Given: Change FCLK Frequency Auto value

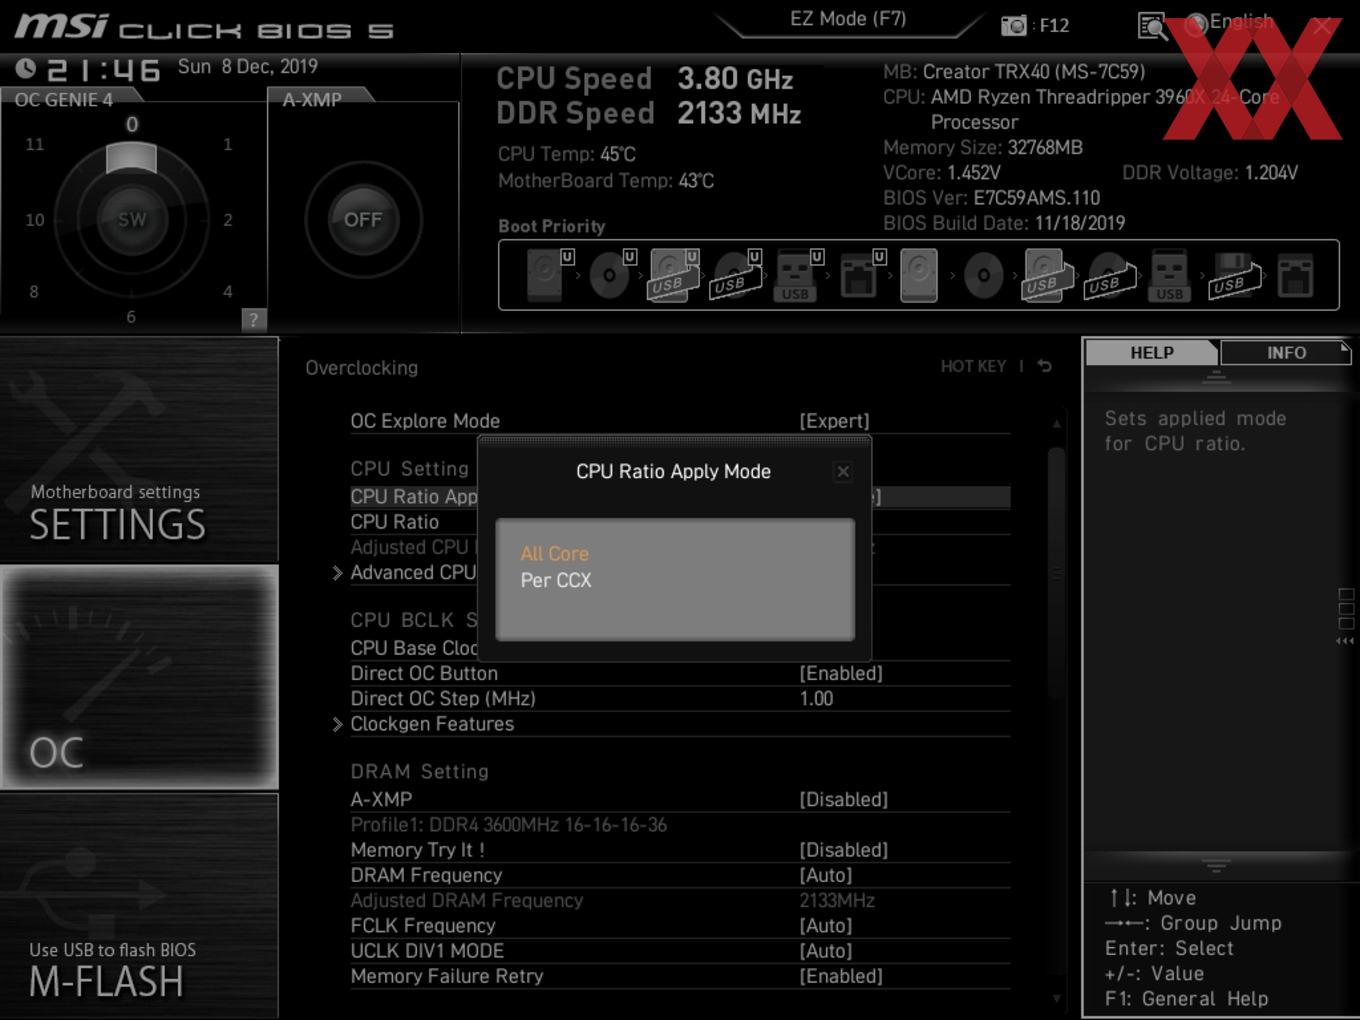Looking at the screenshot, I should 826,926.
